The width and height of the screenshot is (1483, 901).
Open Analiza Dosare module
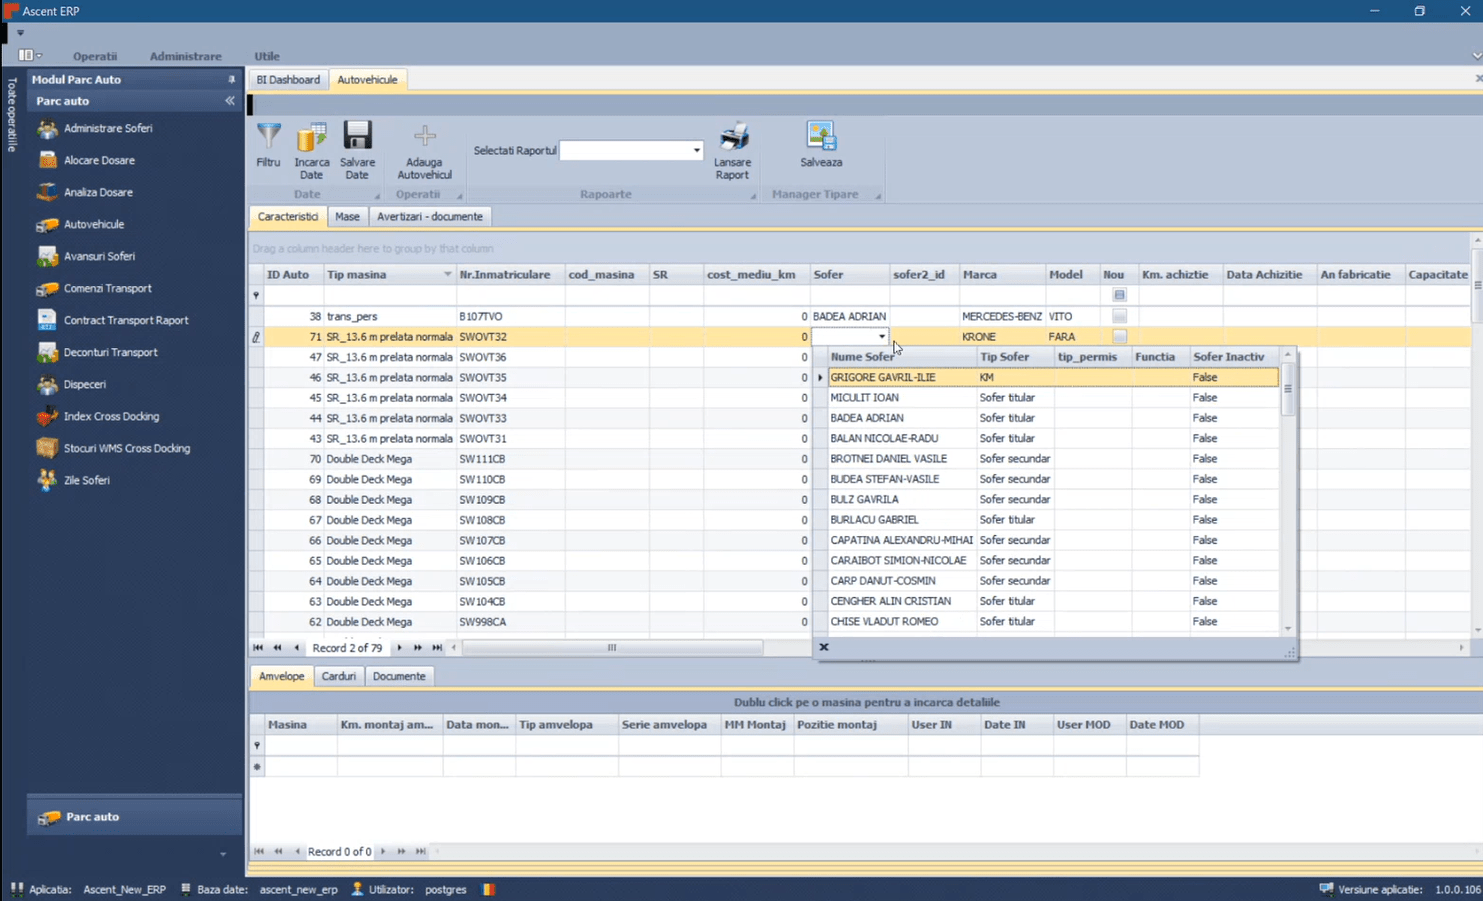tap(98, 192)
